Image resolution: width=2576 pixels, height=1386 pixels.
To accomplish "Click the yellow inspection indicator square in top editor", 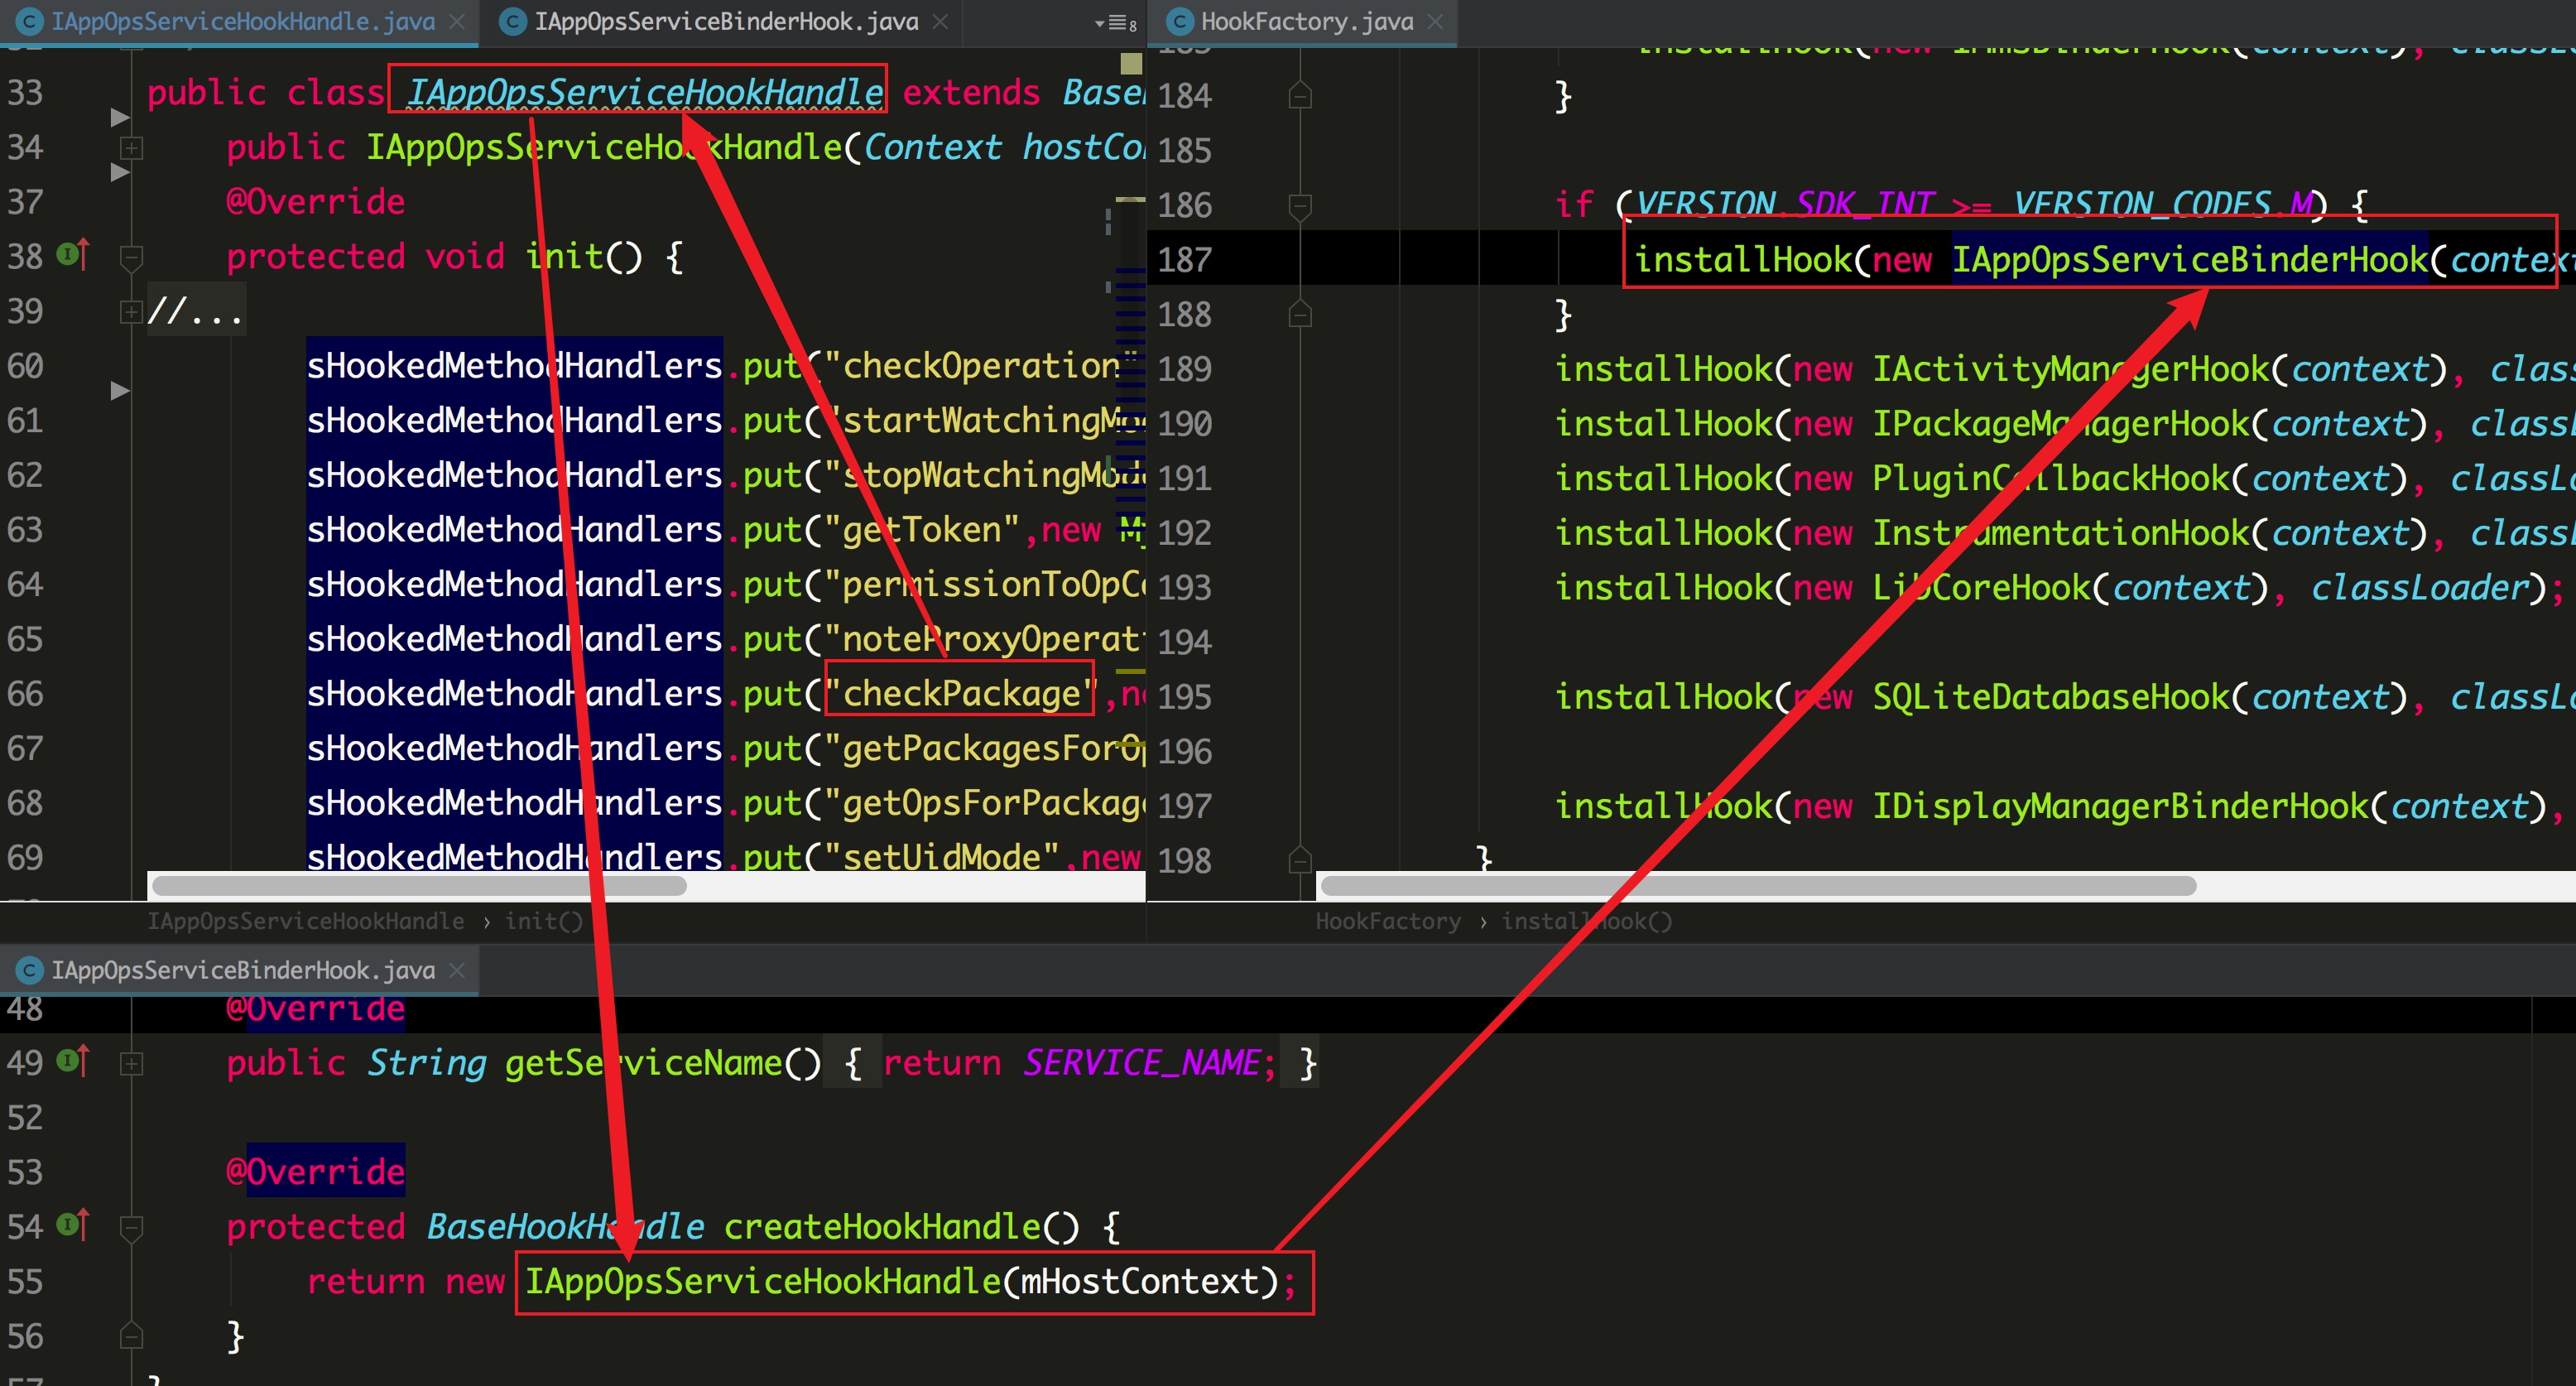I will [x=1131, y=64].
